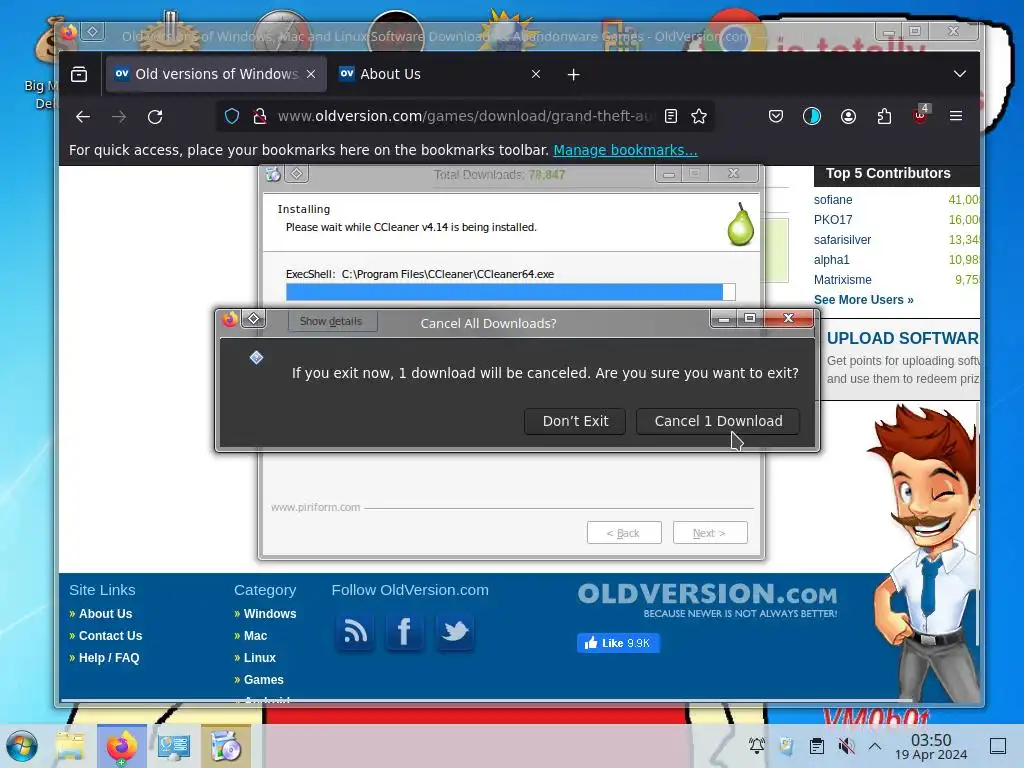Close the Old versions of Windows tab

tap(311, 74)
